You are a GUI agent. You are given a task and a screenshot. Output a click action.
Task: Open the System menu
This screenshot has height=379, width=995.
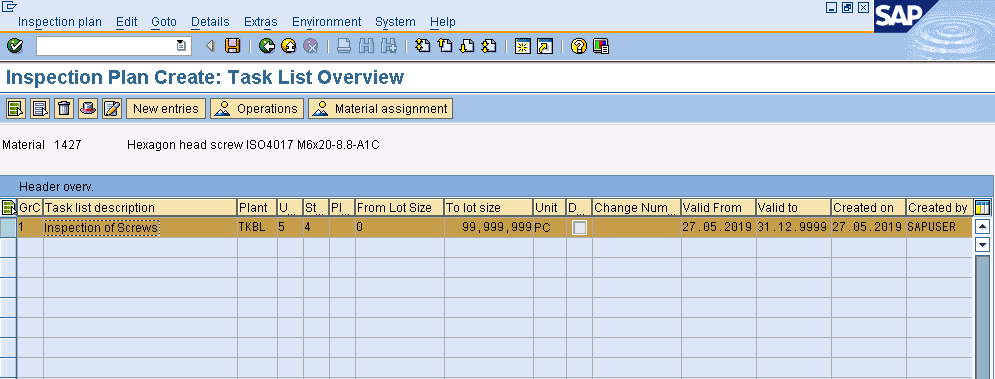(x=395, y=22)
